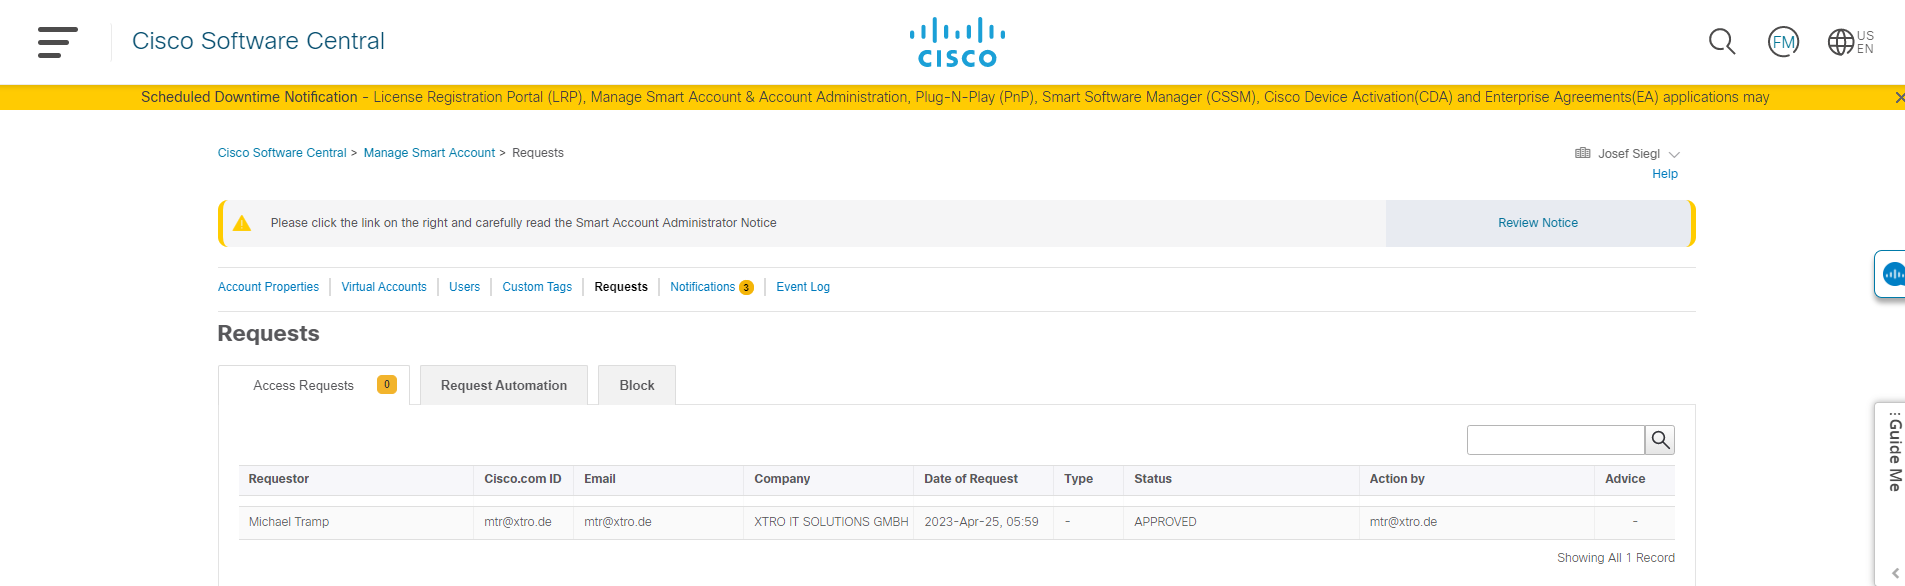Image resolution: width=1905 pixels, height=586 pixels.
Task: Click the yellow warning triangle icon
Action: [x=242, y=223]
